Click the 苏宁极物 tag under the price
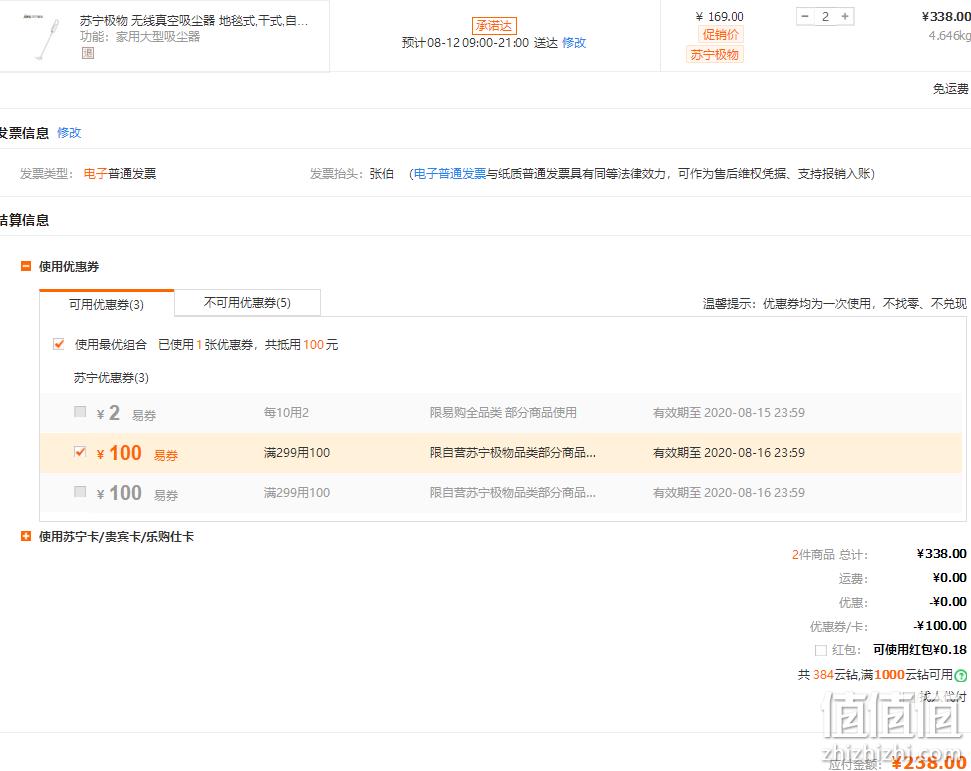Image resolution: width=971 pixels, height=771 pixels. point(715,54)
